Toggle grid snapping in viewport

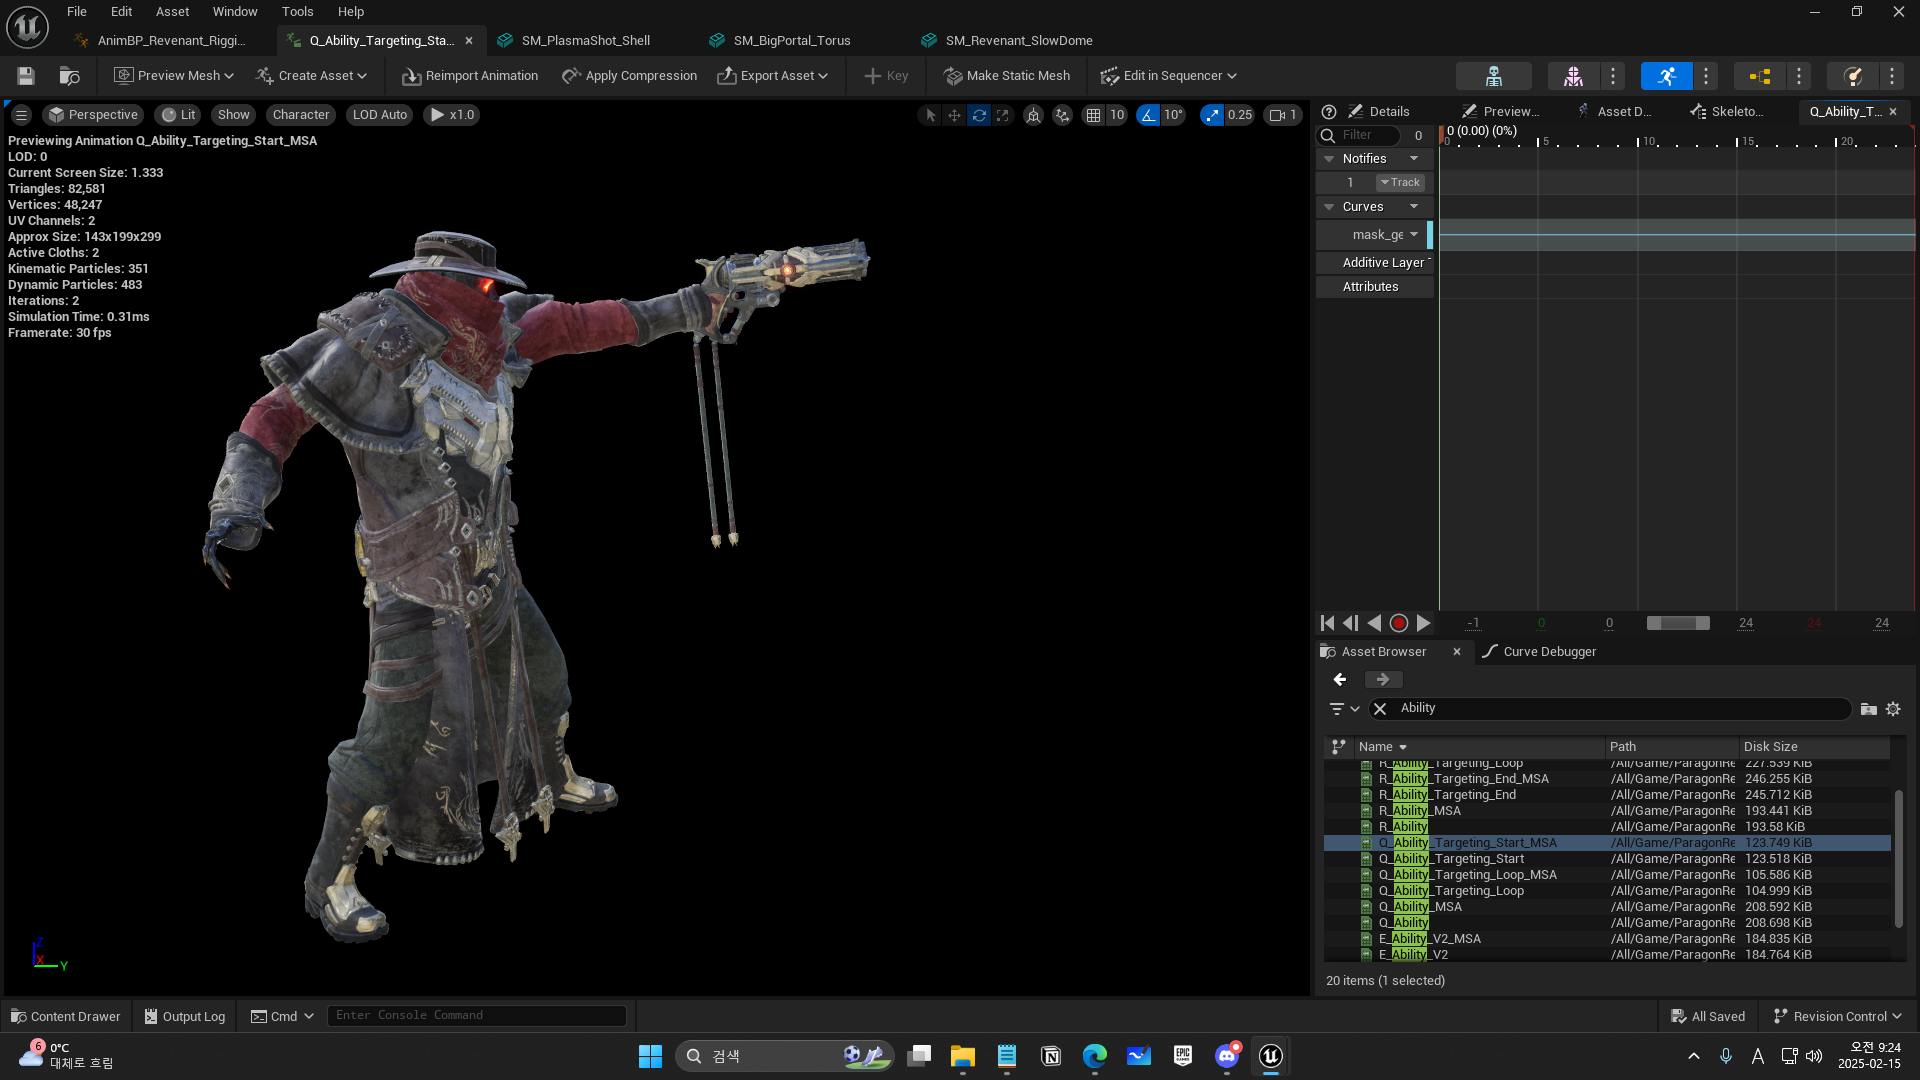(1093, 115)
